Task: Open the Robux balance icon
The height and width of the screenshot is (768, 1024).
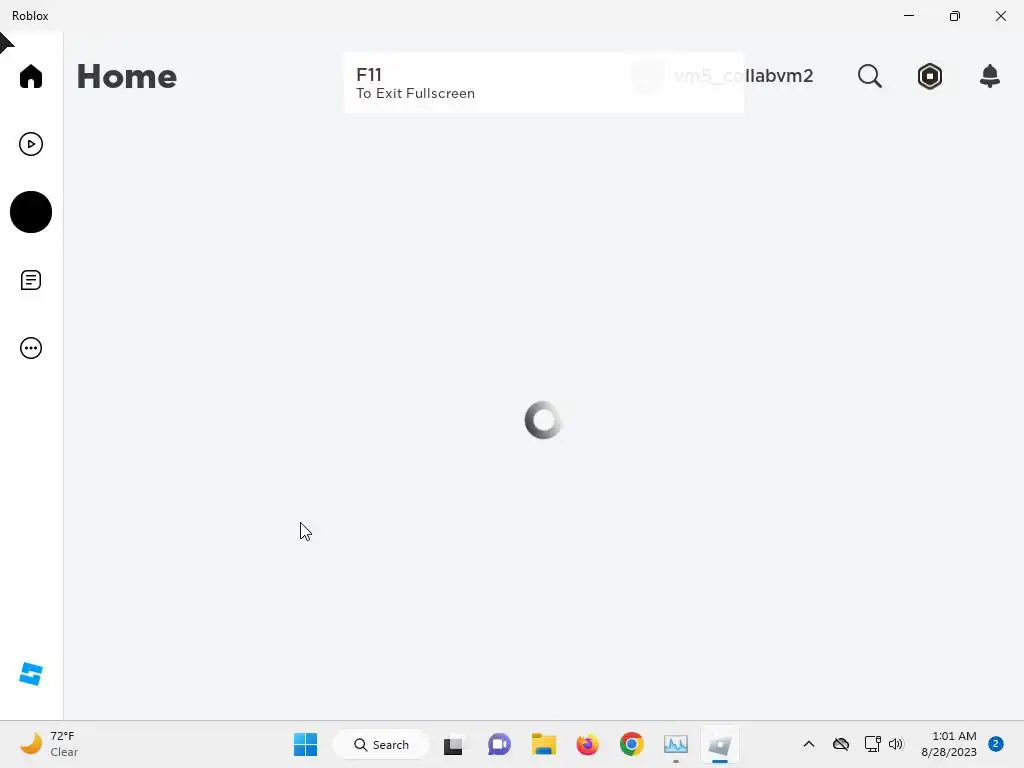Action: coord(929,76)
